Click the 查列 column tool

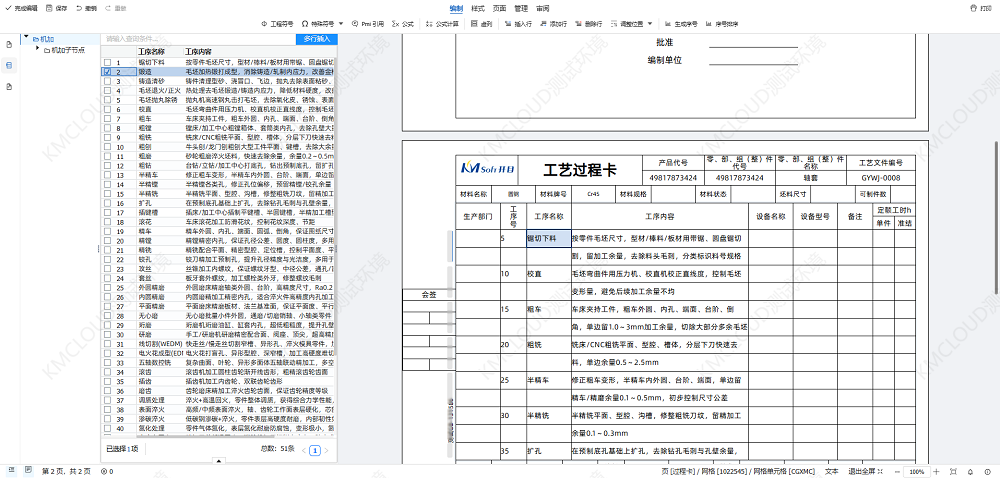coord(482,24)
